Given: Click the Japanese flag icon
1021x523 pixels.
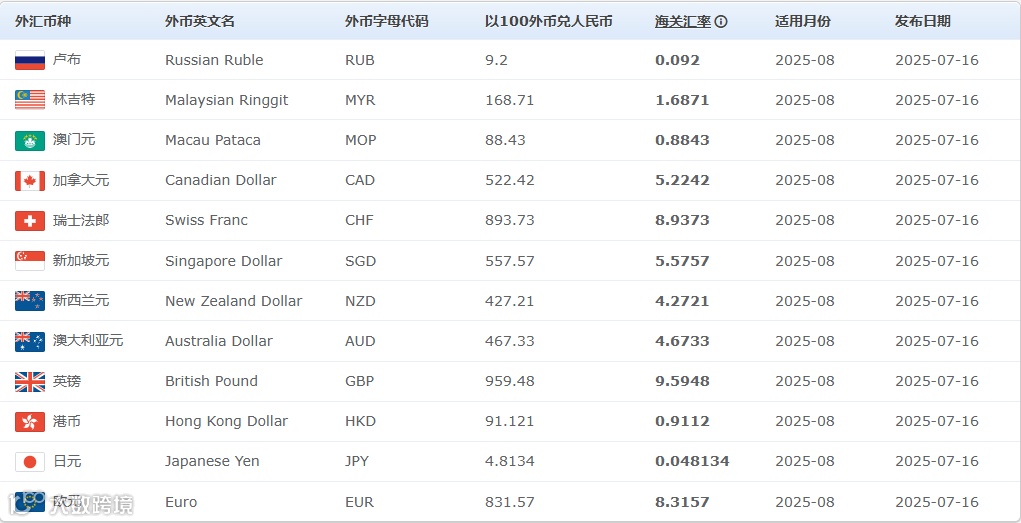Looking at the screenshot, I should pyautogui.click(x=30, y=462).
